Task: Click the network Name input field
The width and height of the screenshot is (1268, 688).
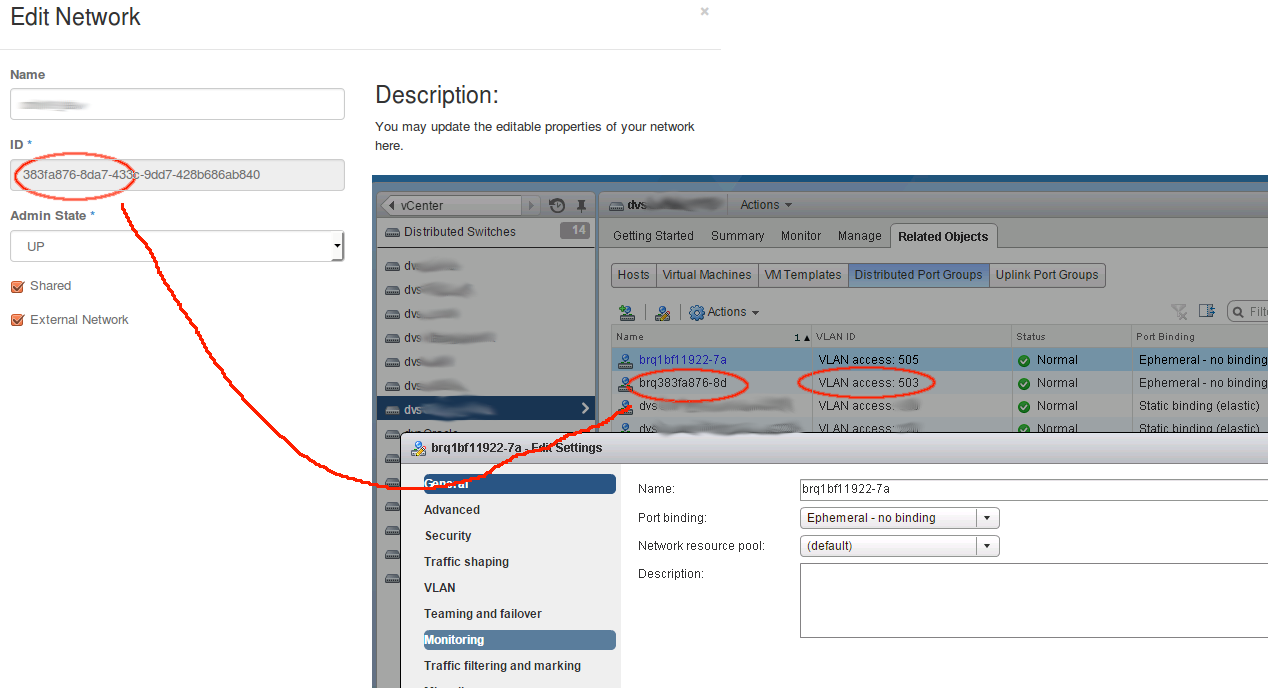Action: click(x=177, y=104)
